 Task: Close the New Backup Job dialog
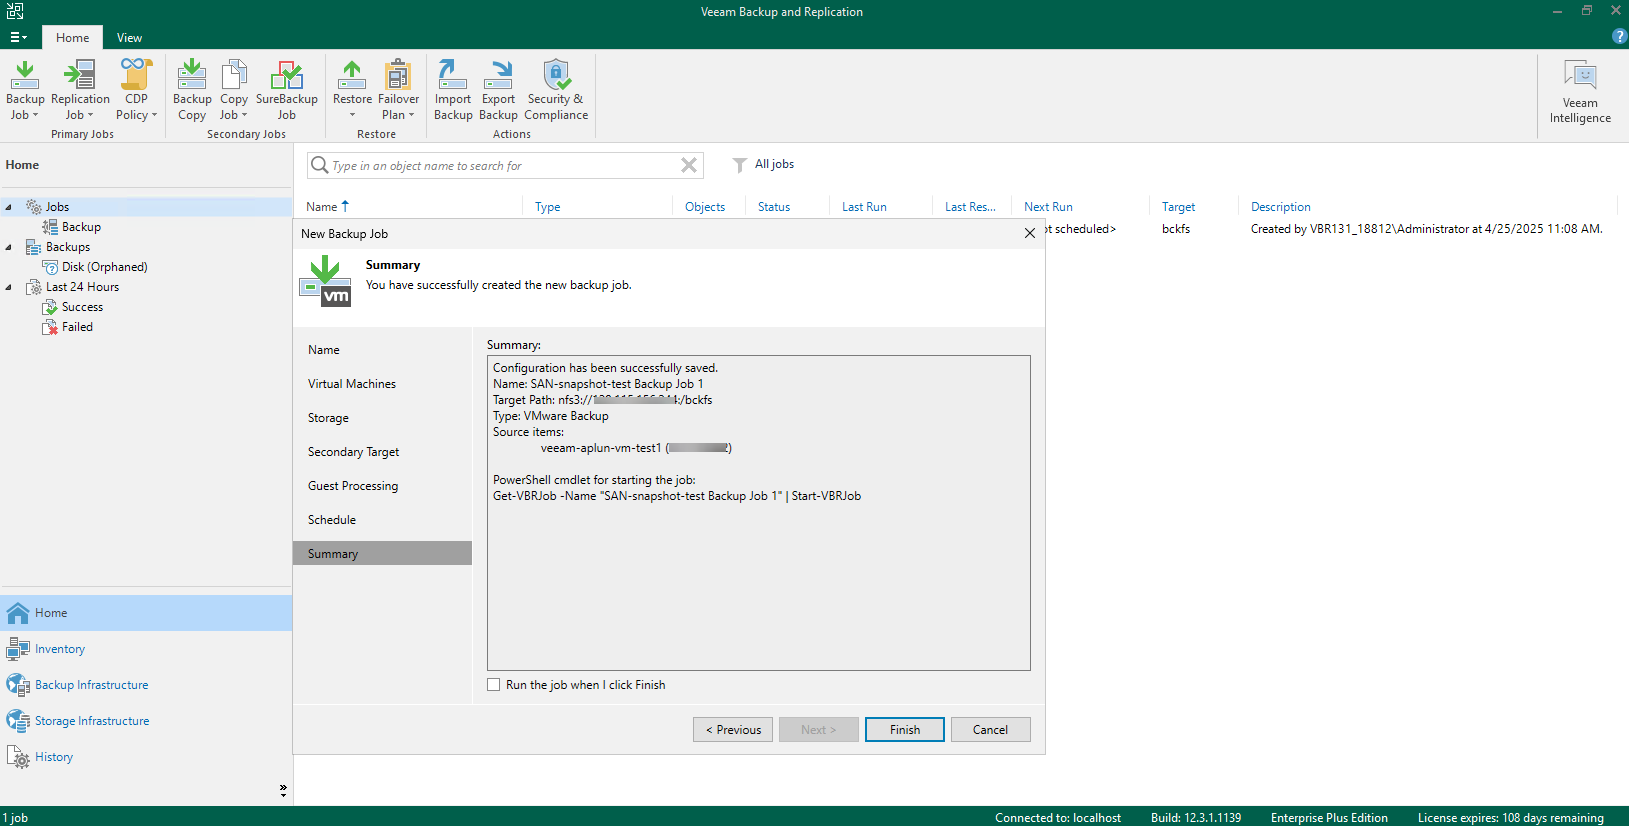pyautogui.click(x=1030, y=233)
